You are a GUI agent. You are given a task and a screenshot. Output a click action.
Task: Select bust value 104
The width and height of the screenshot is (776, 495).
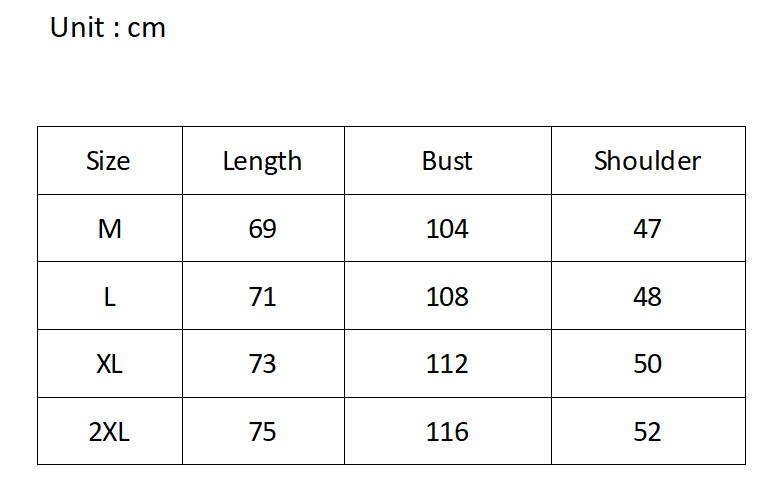(447, 229)
